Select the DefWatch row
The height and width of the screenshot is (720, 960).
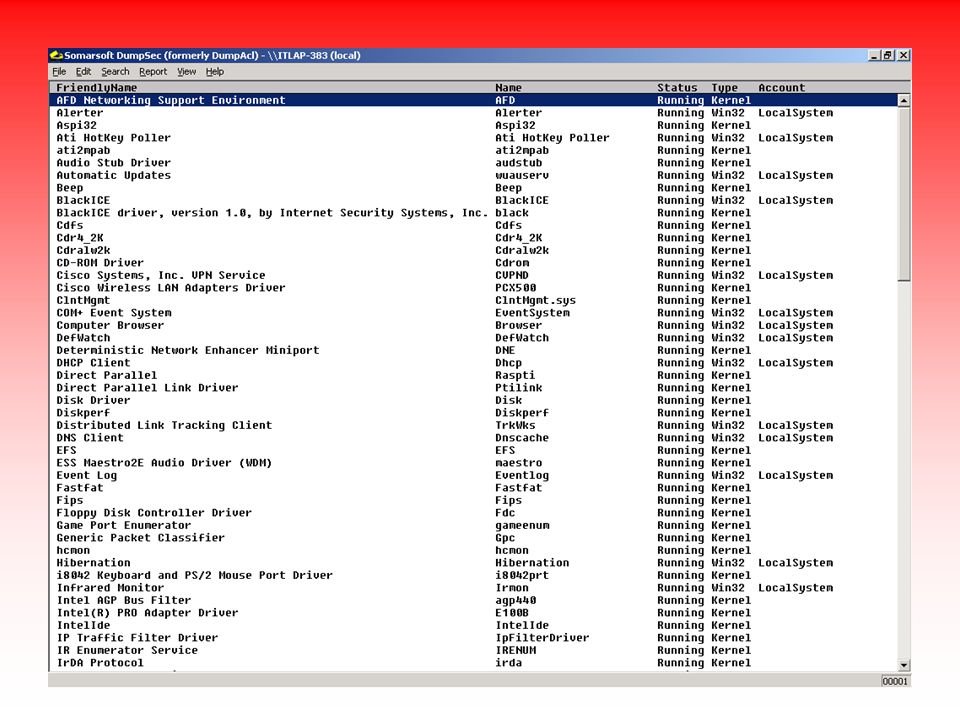point(473,338)
